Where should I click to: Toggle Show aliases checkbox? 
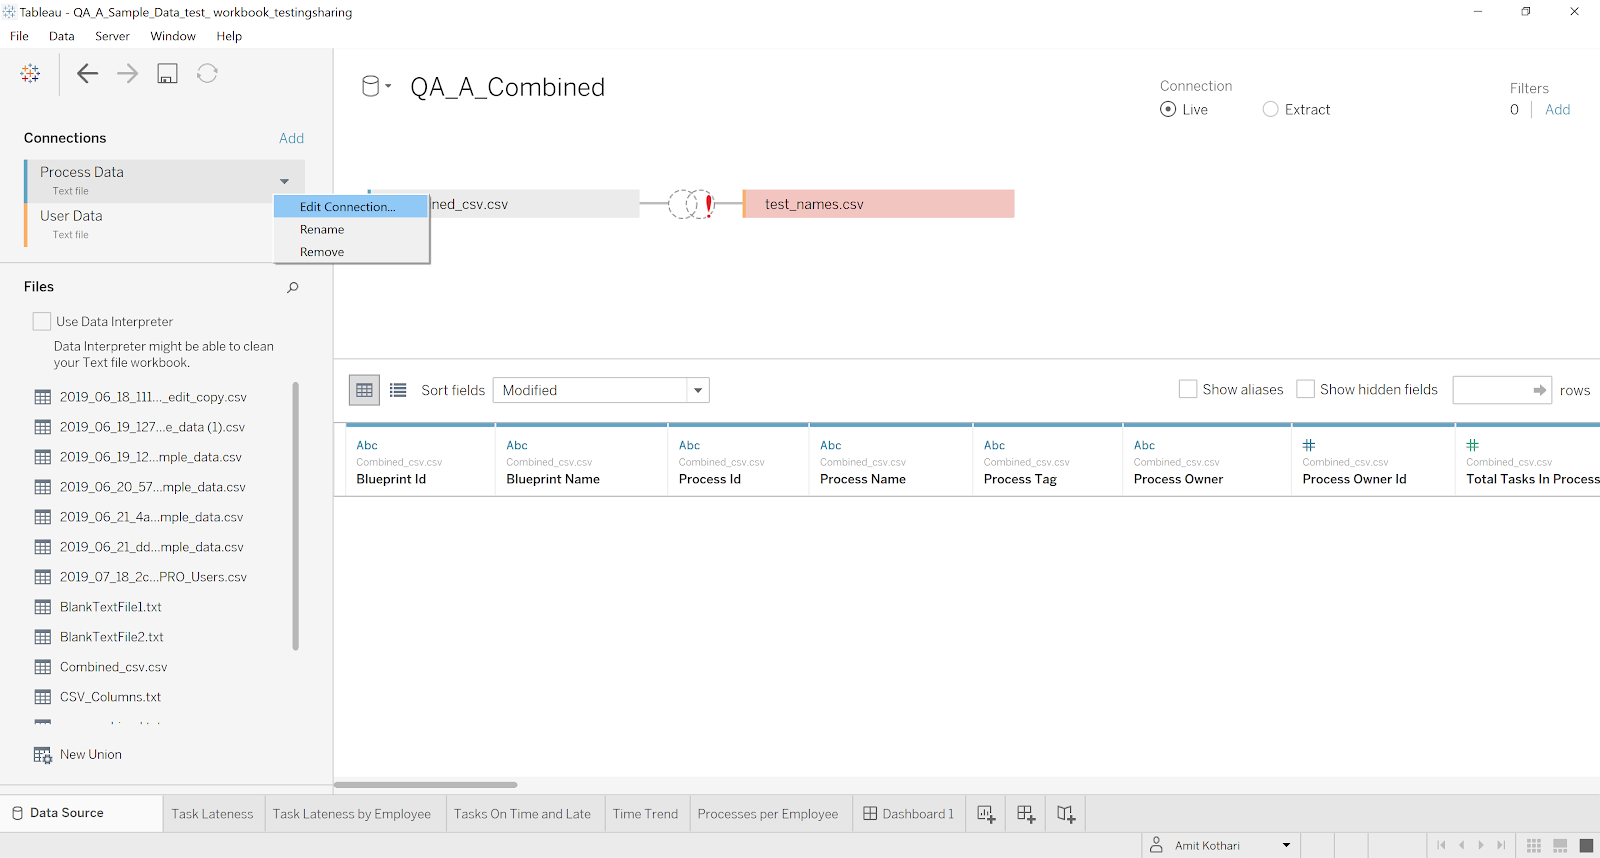(x=1188, y=389)
